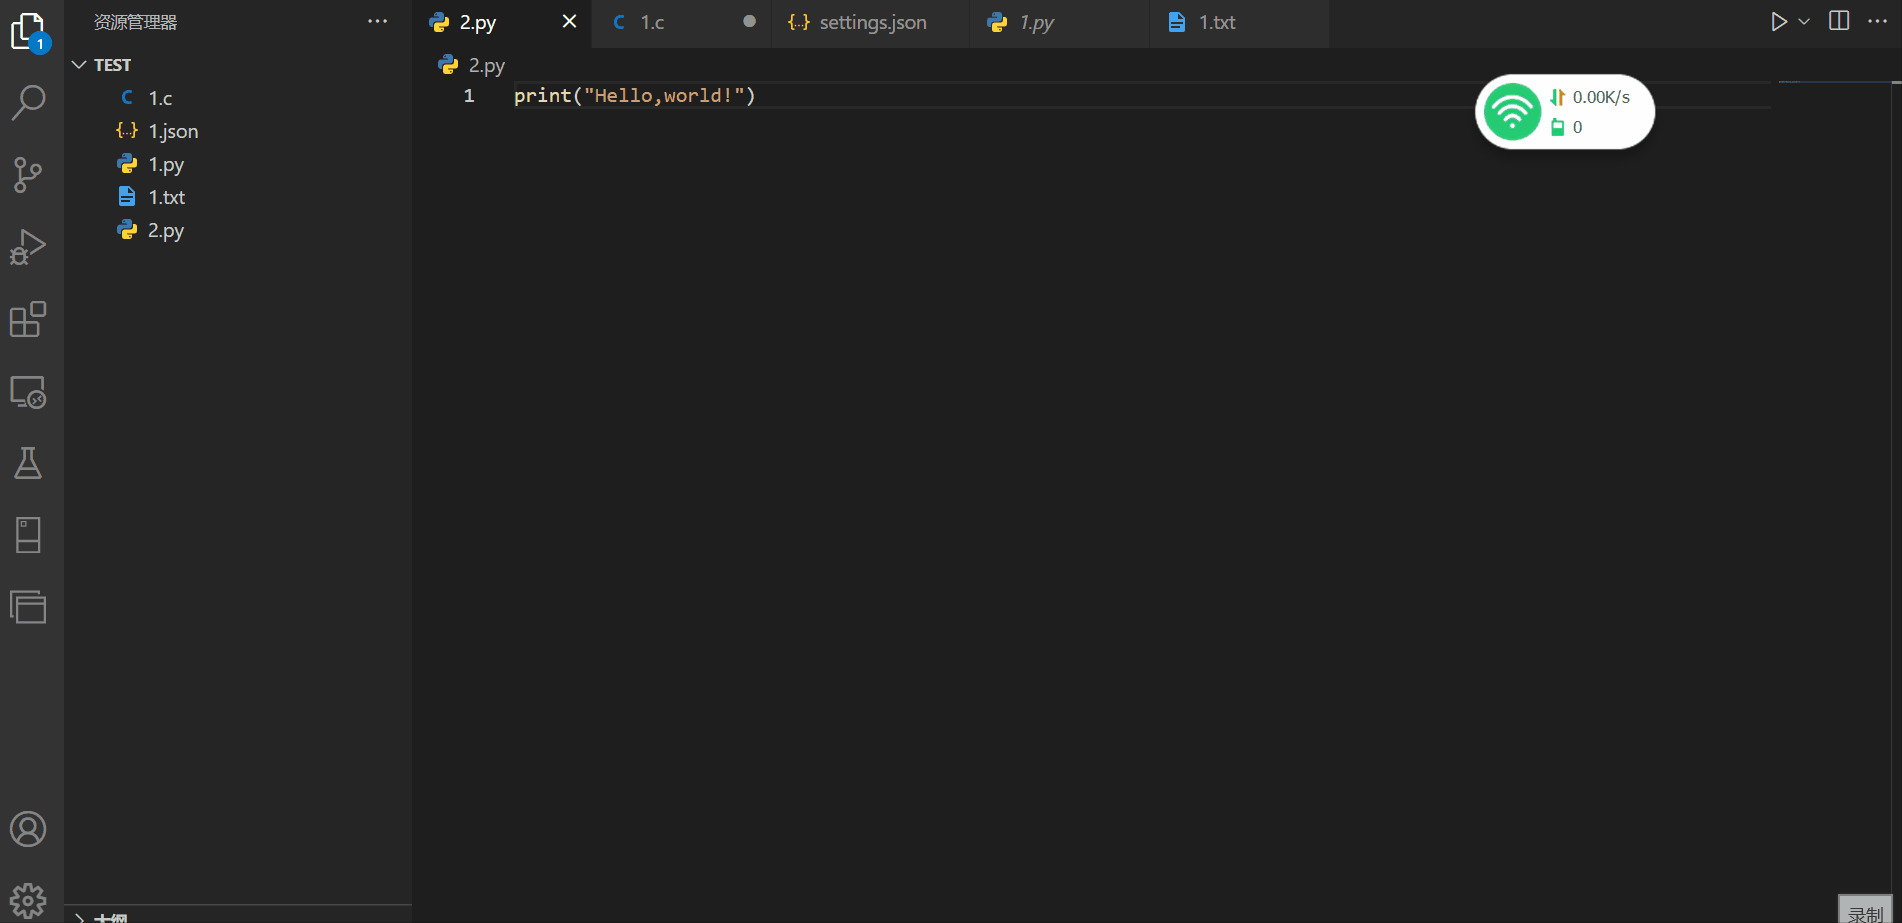
Task: Open the Explorer views ... menu
Action: coord(377,21)
